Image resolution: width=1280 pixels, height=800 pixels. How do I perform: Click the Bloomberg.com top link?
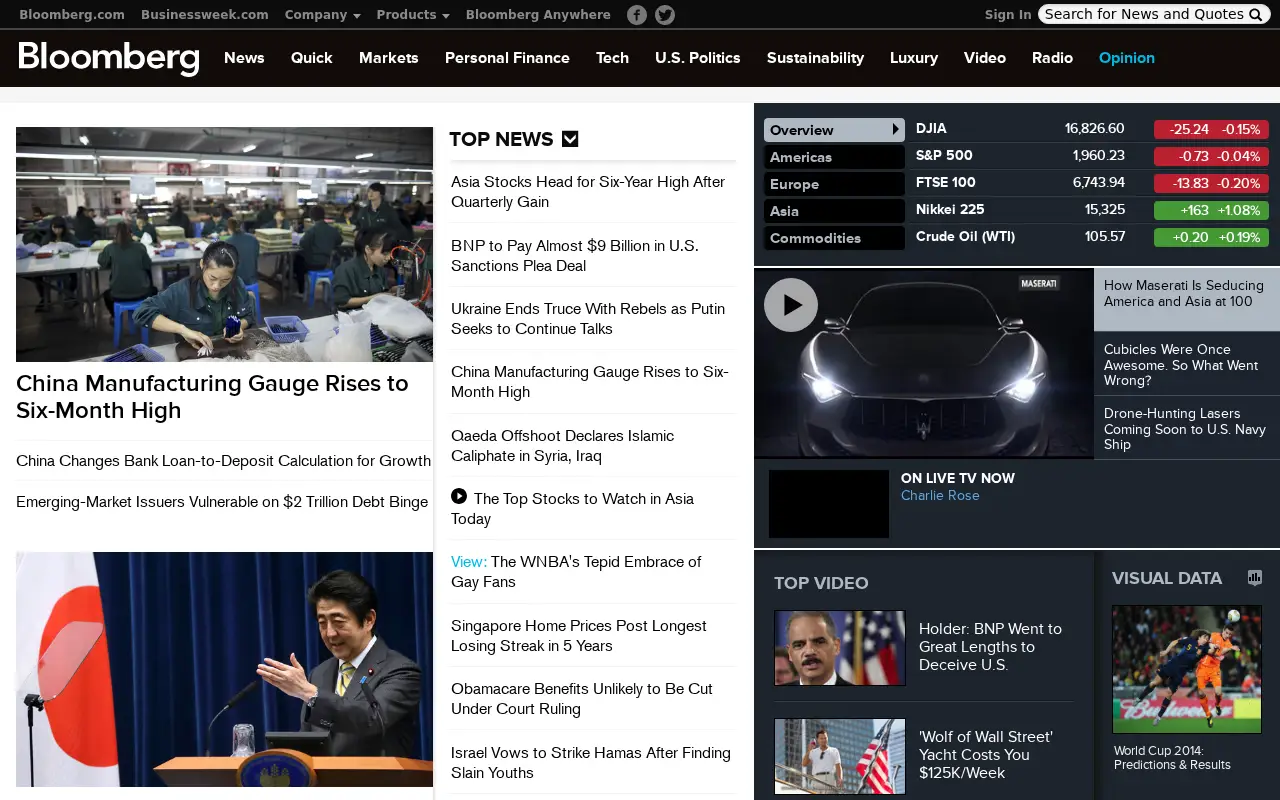tap(72, 15)
